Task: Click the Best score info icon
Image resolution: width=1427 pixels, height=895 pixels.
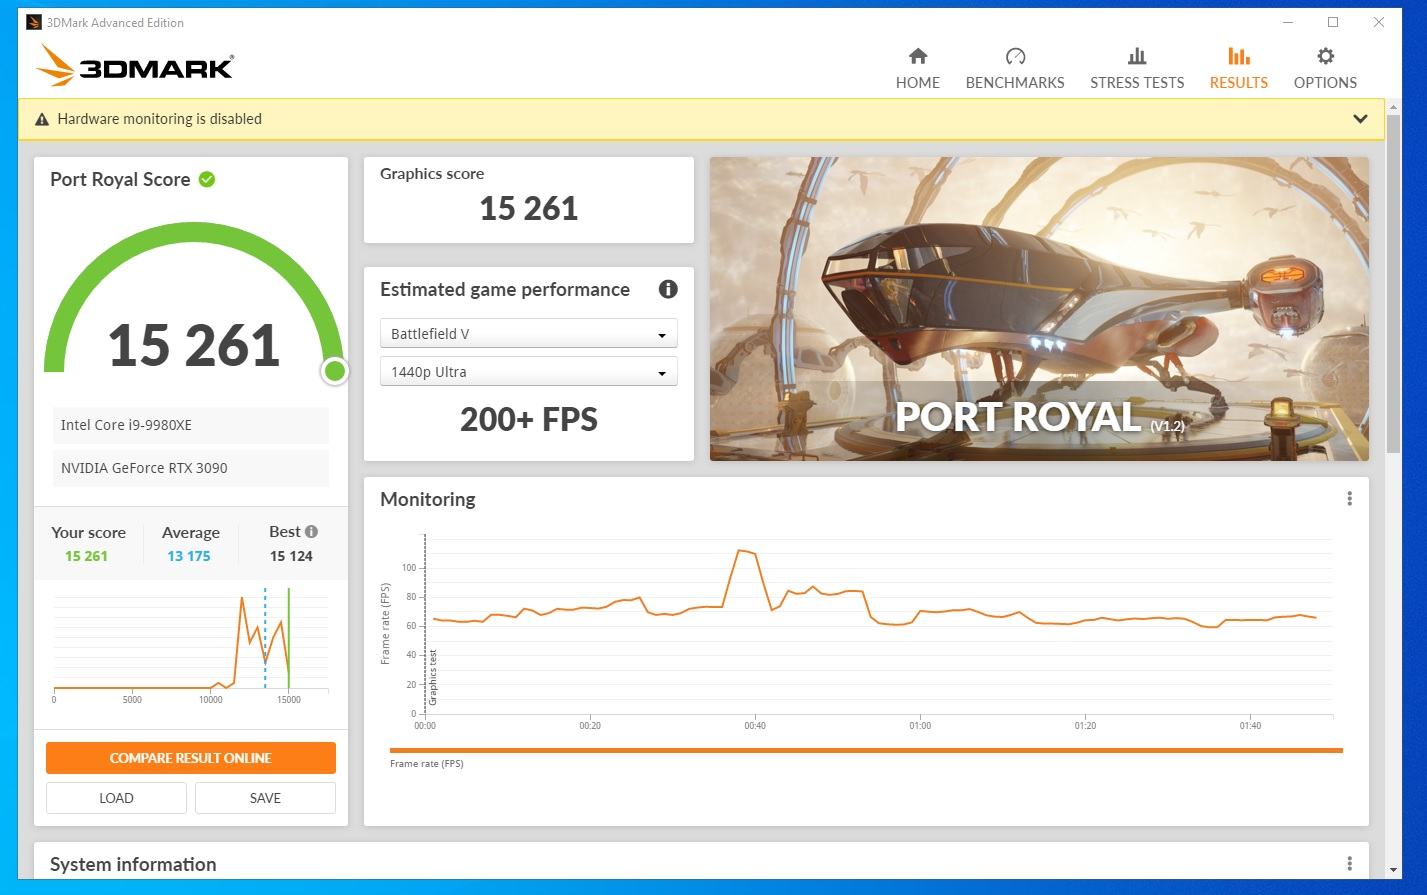Action: coord(311,532)
